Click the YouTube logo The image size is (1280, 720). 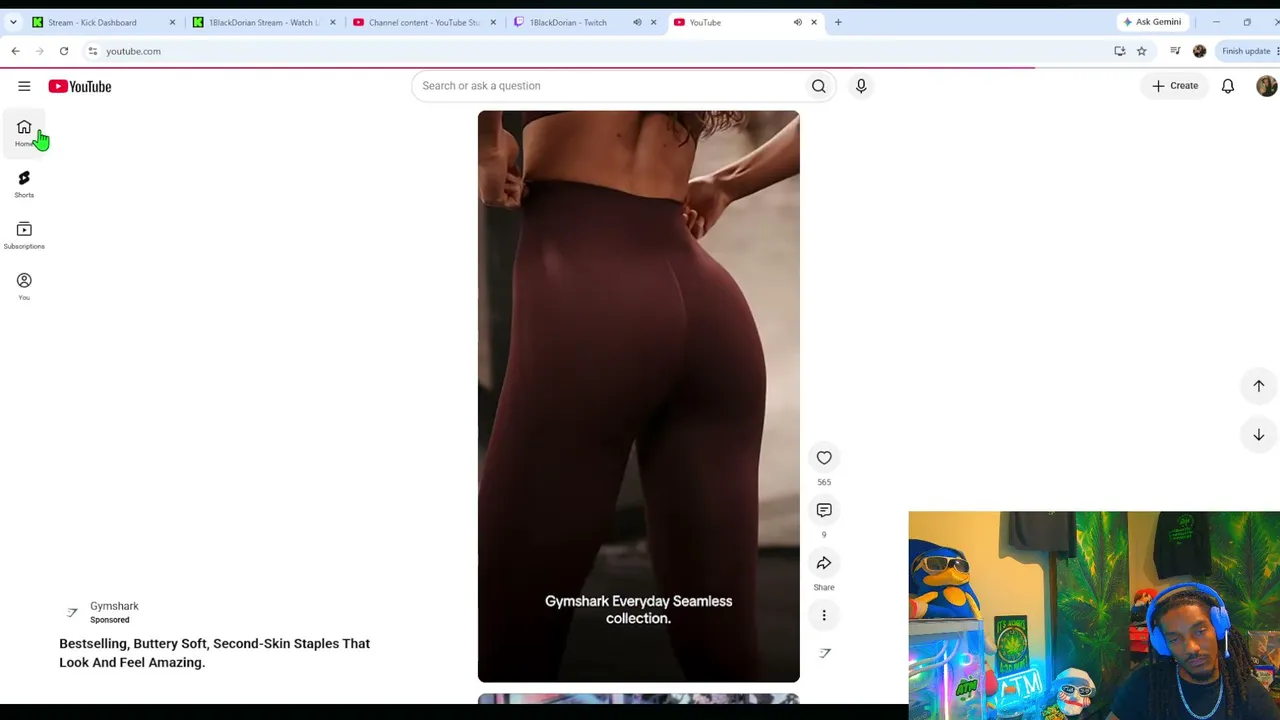80,86
